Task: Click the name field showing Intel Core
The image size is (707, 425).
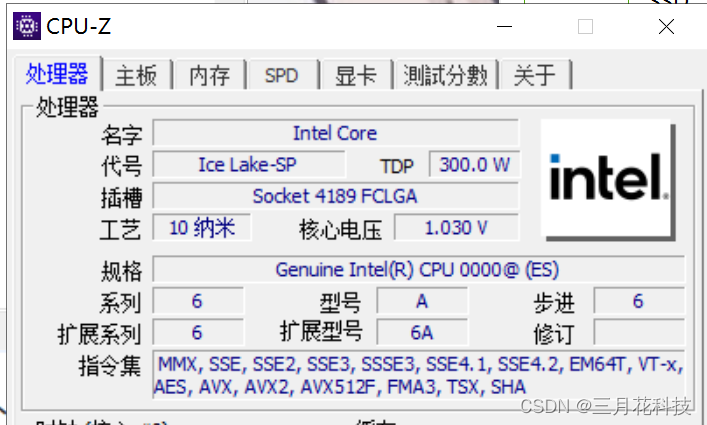Action: [x=335, y=133]
